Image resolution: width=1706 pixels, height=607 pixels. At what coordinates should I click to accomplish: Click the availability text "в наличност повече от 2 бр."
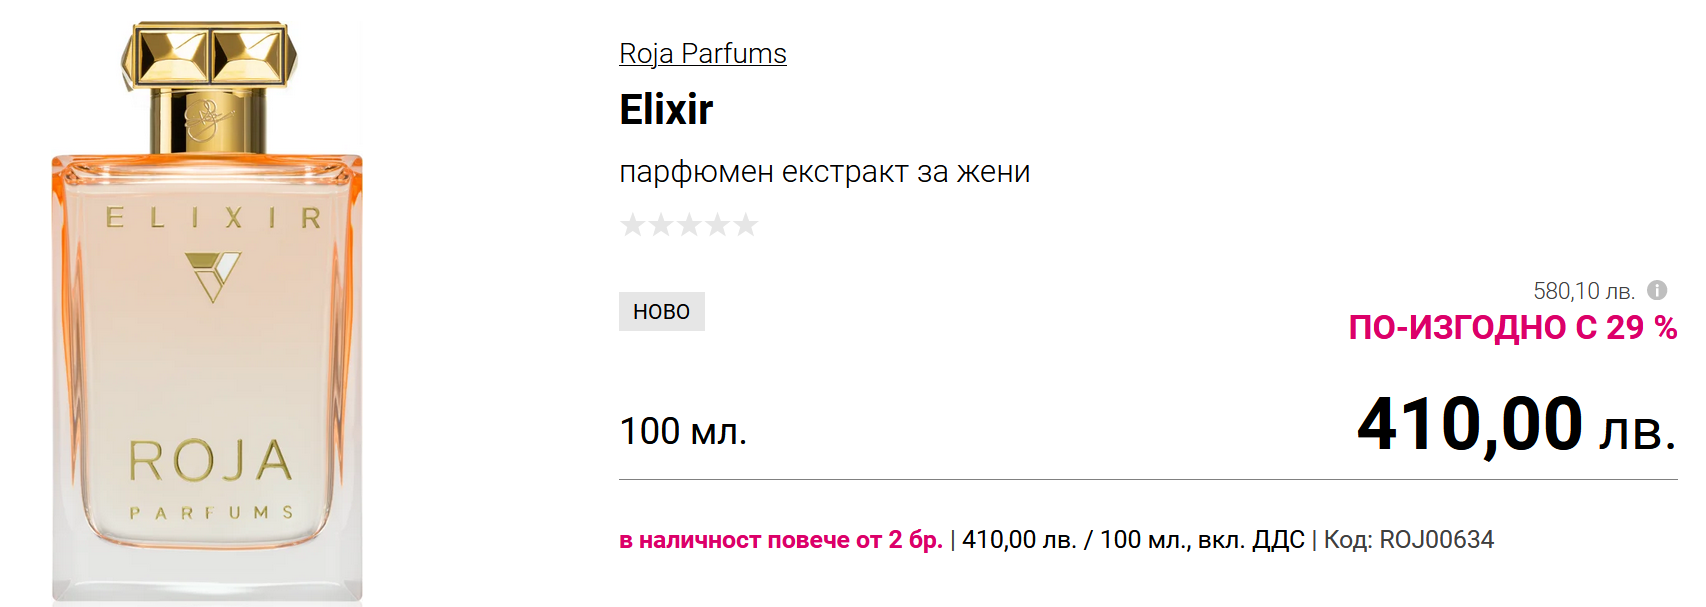pyautogui.click(x=781, y=540)
